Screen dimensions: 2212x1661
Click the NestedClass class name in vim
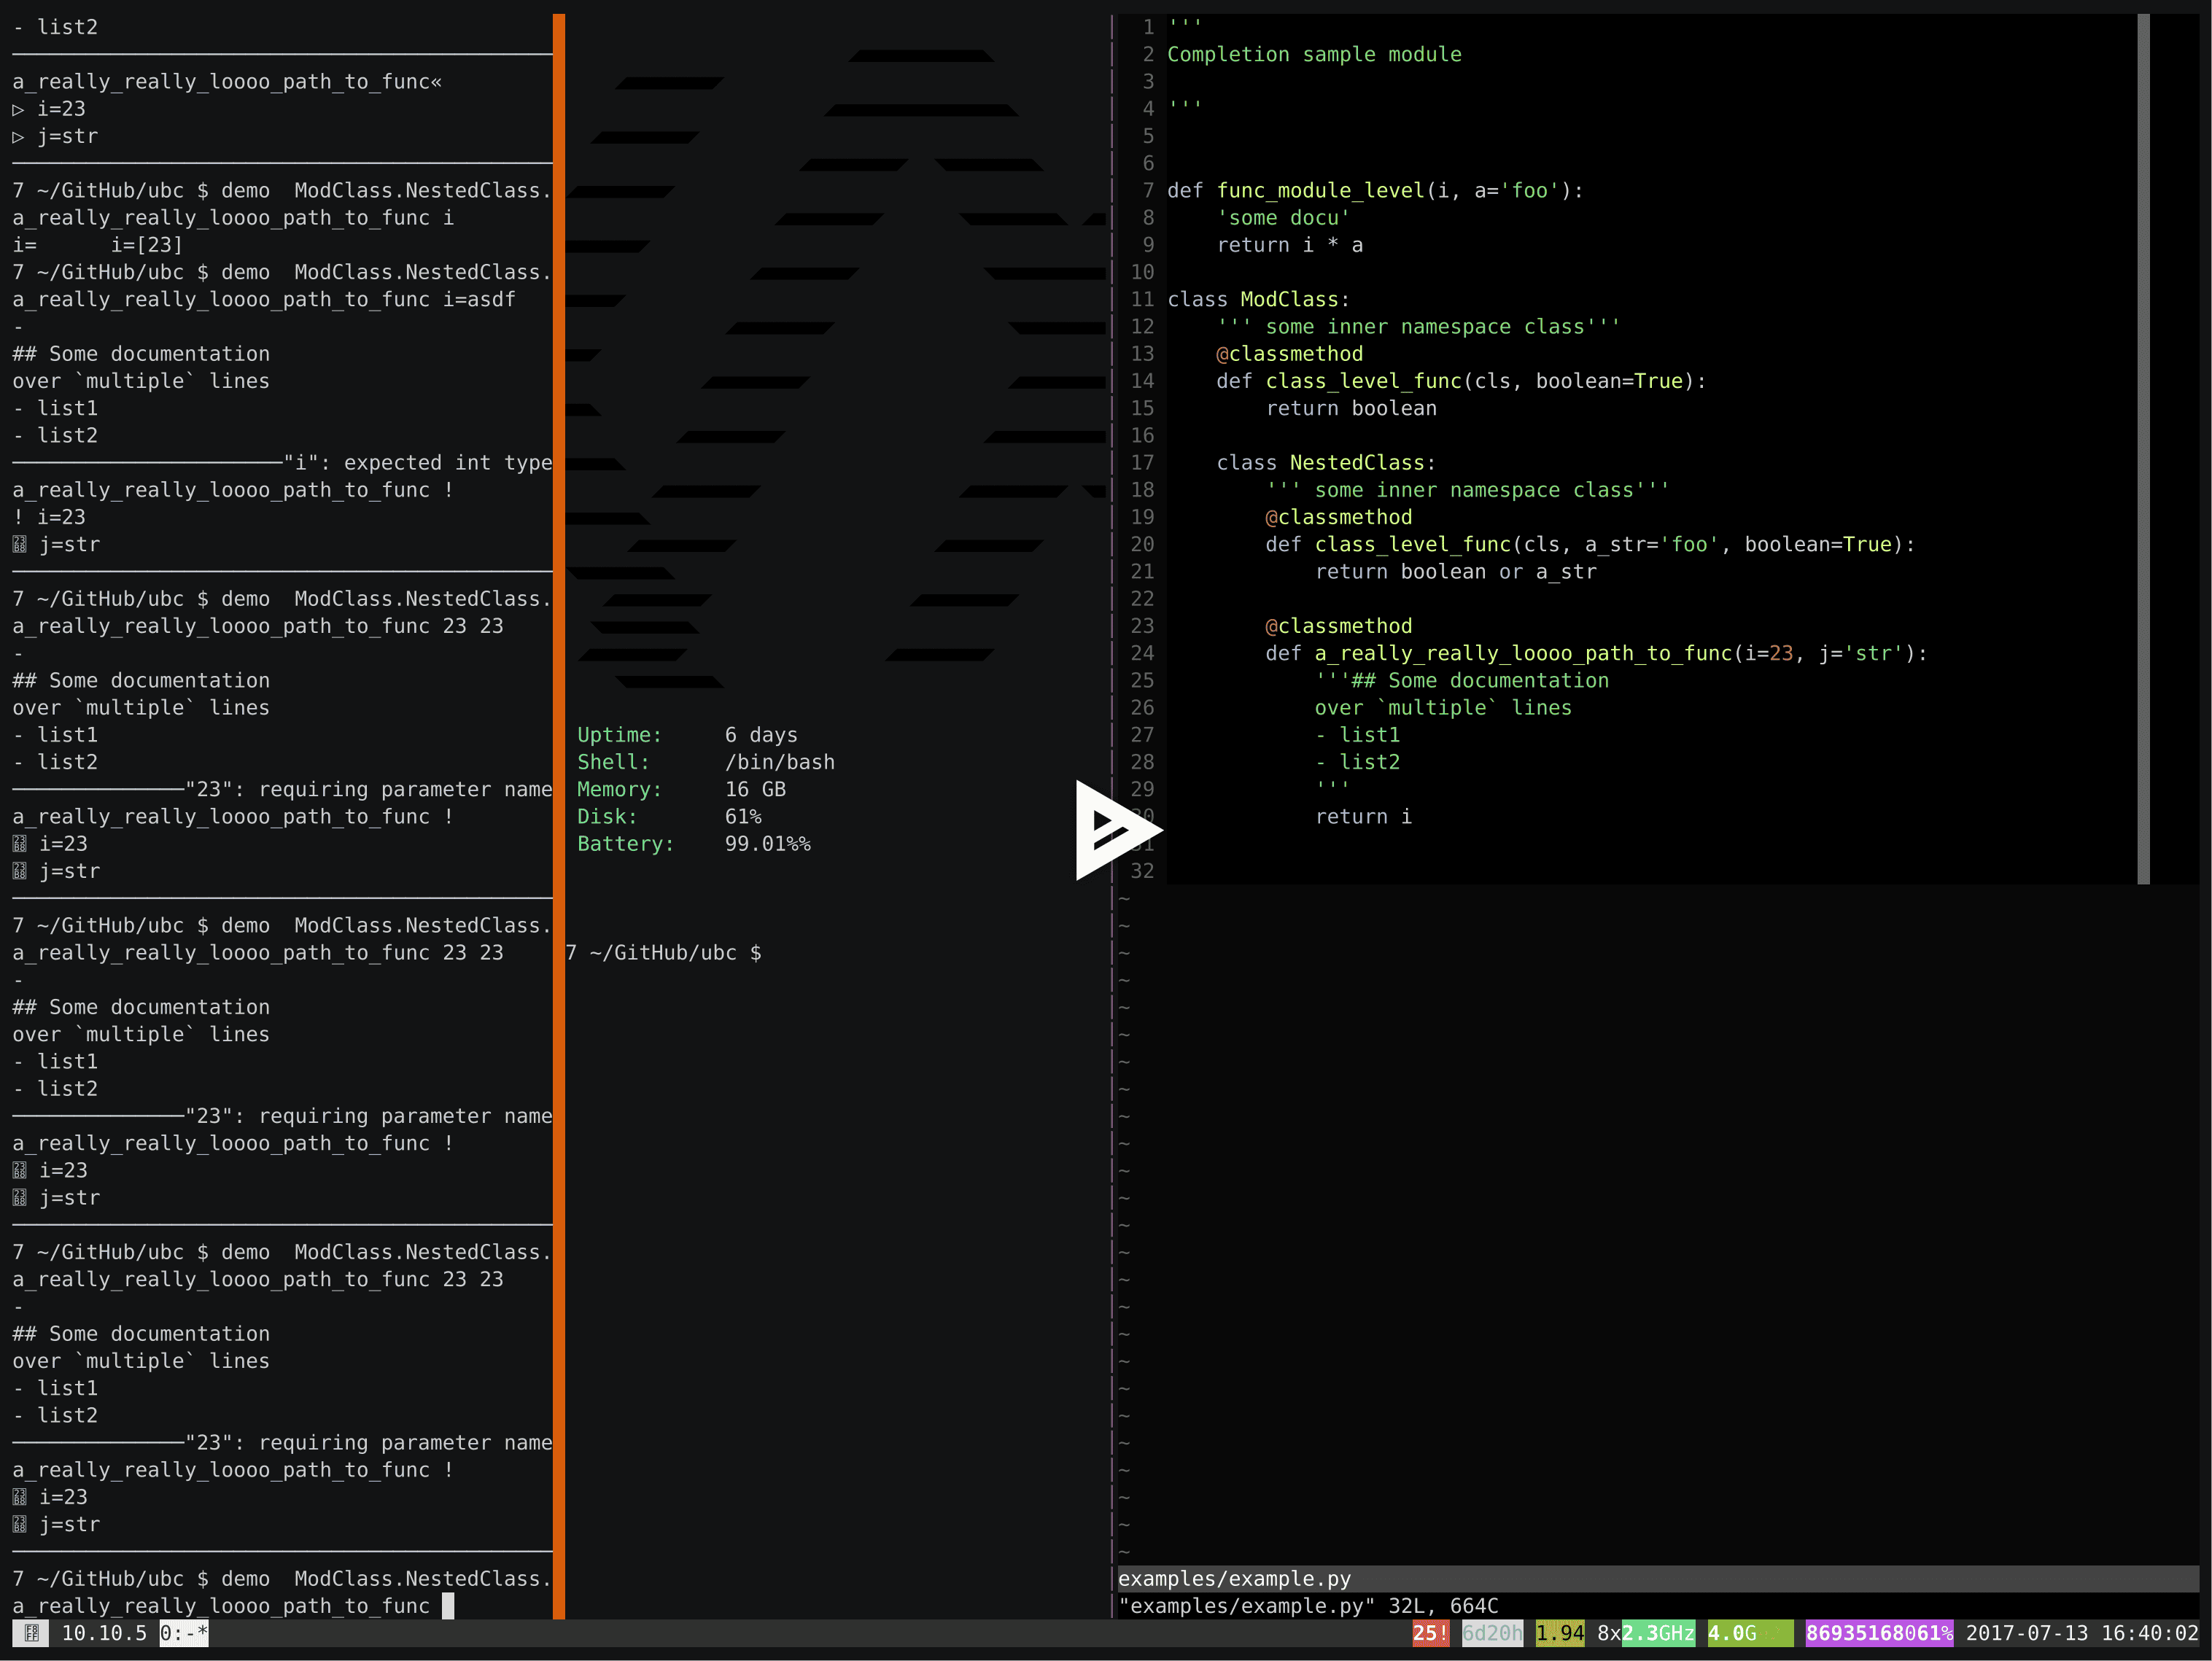tap(1359, 462)
